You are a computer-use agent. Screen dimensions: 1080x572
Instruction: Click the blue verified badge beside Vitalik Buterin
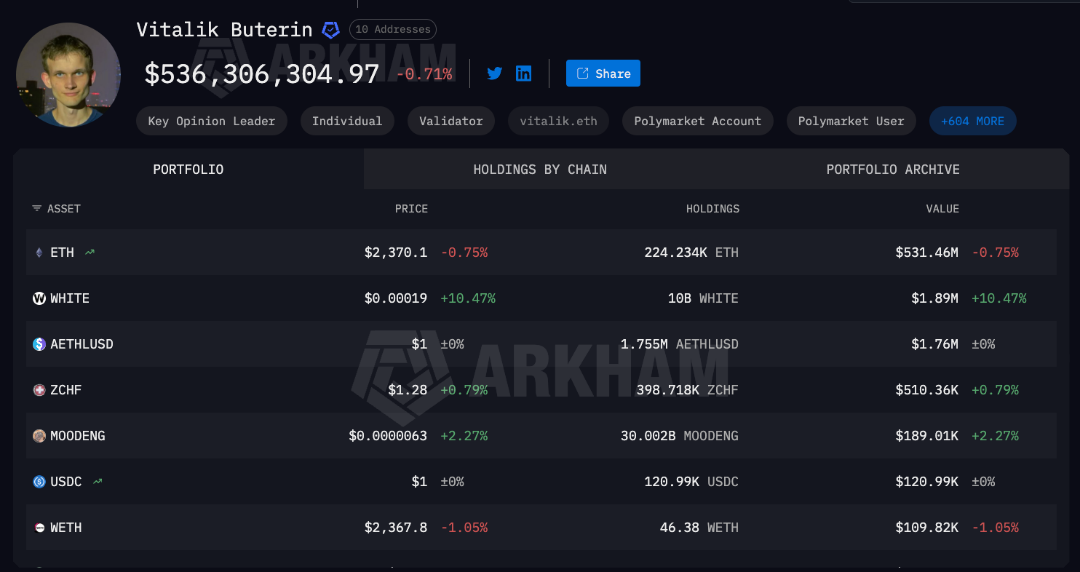tap(331, 30)
